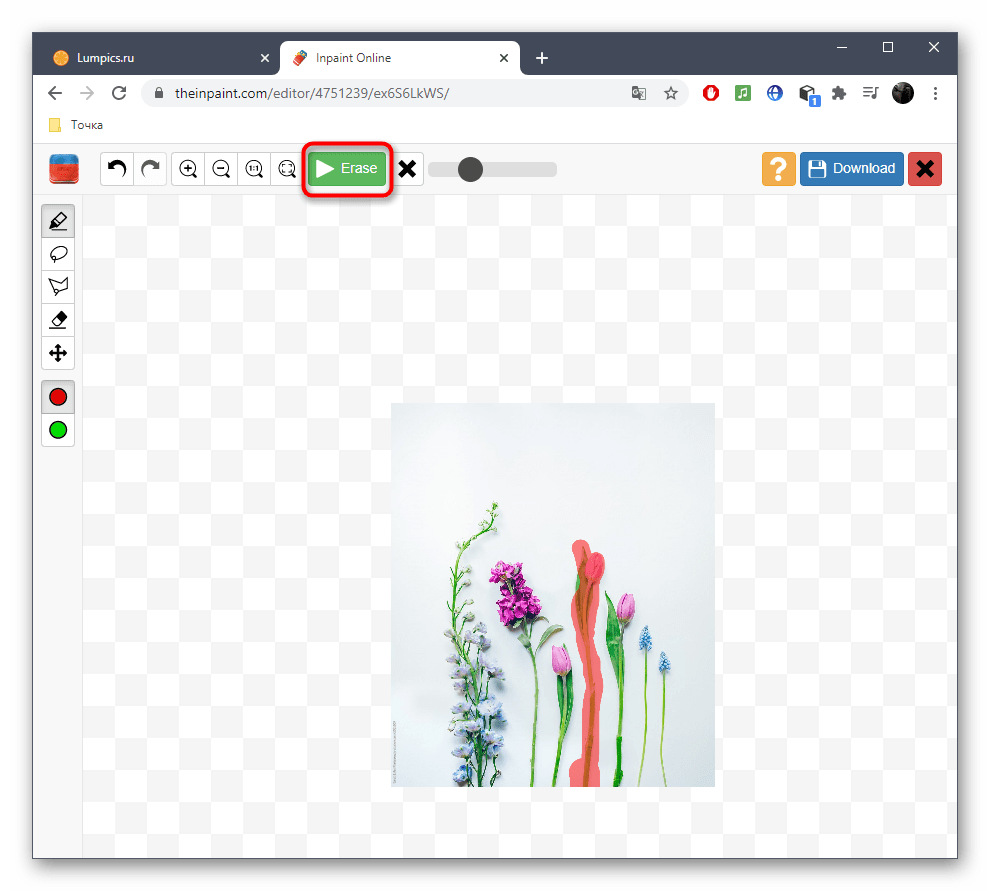Select the Polygonal lasso tool

pos(58,287)
